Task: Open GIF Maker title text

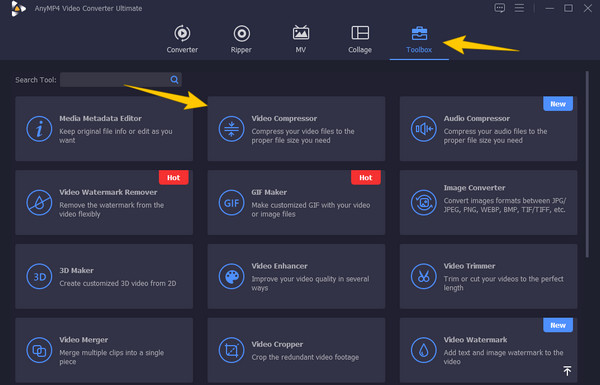Action: pyautogui.click(x=269, y=192)
